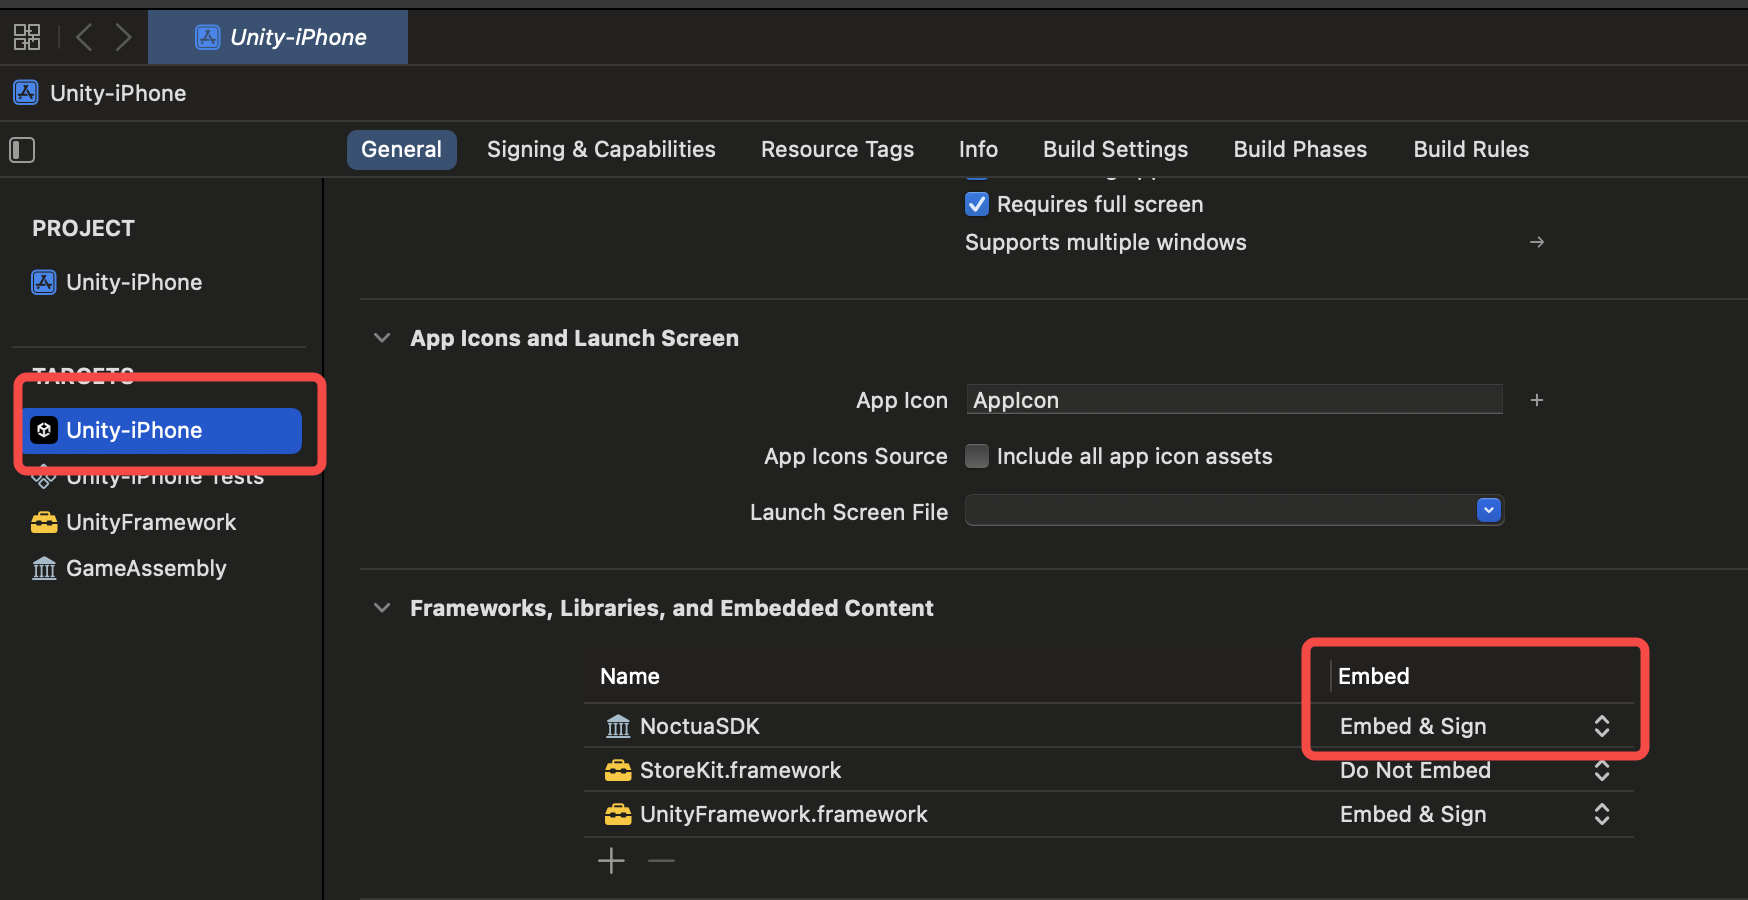Remove selected framework with the minus button
The image size is (1748, 900).
point(661,860)
